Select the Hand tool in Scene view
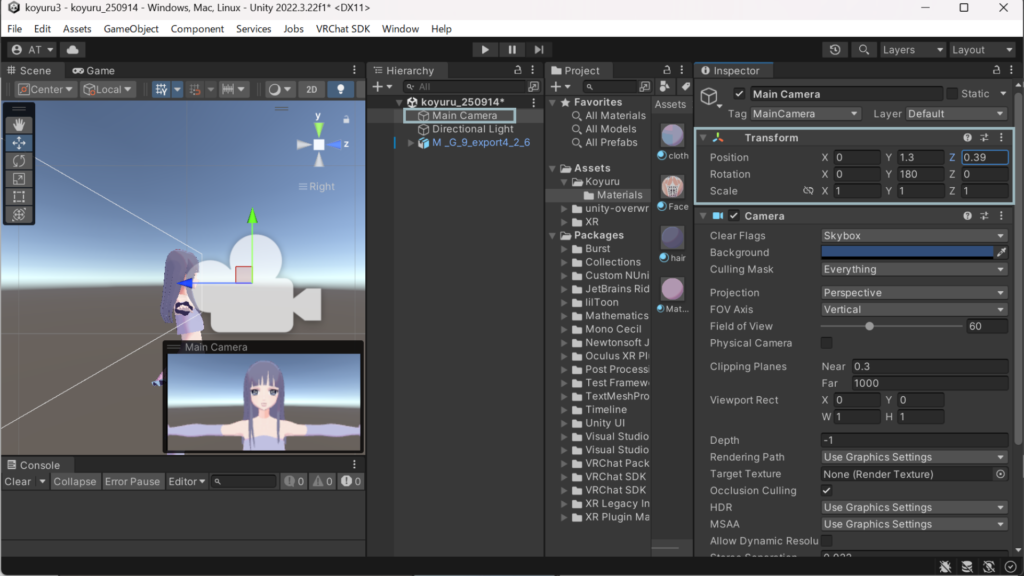This screenshot has height=576, width=1024. click(x=20, y=125)
